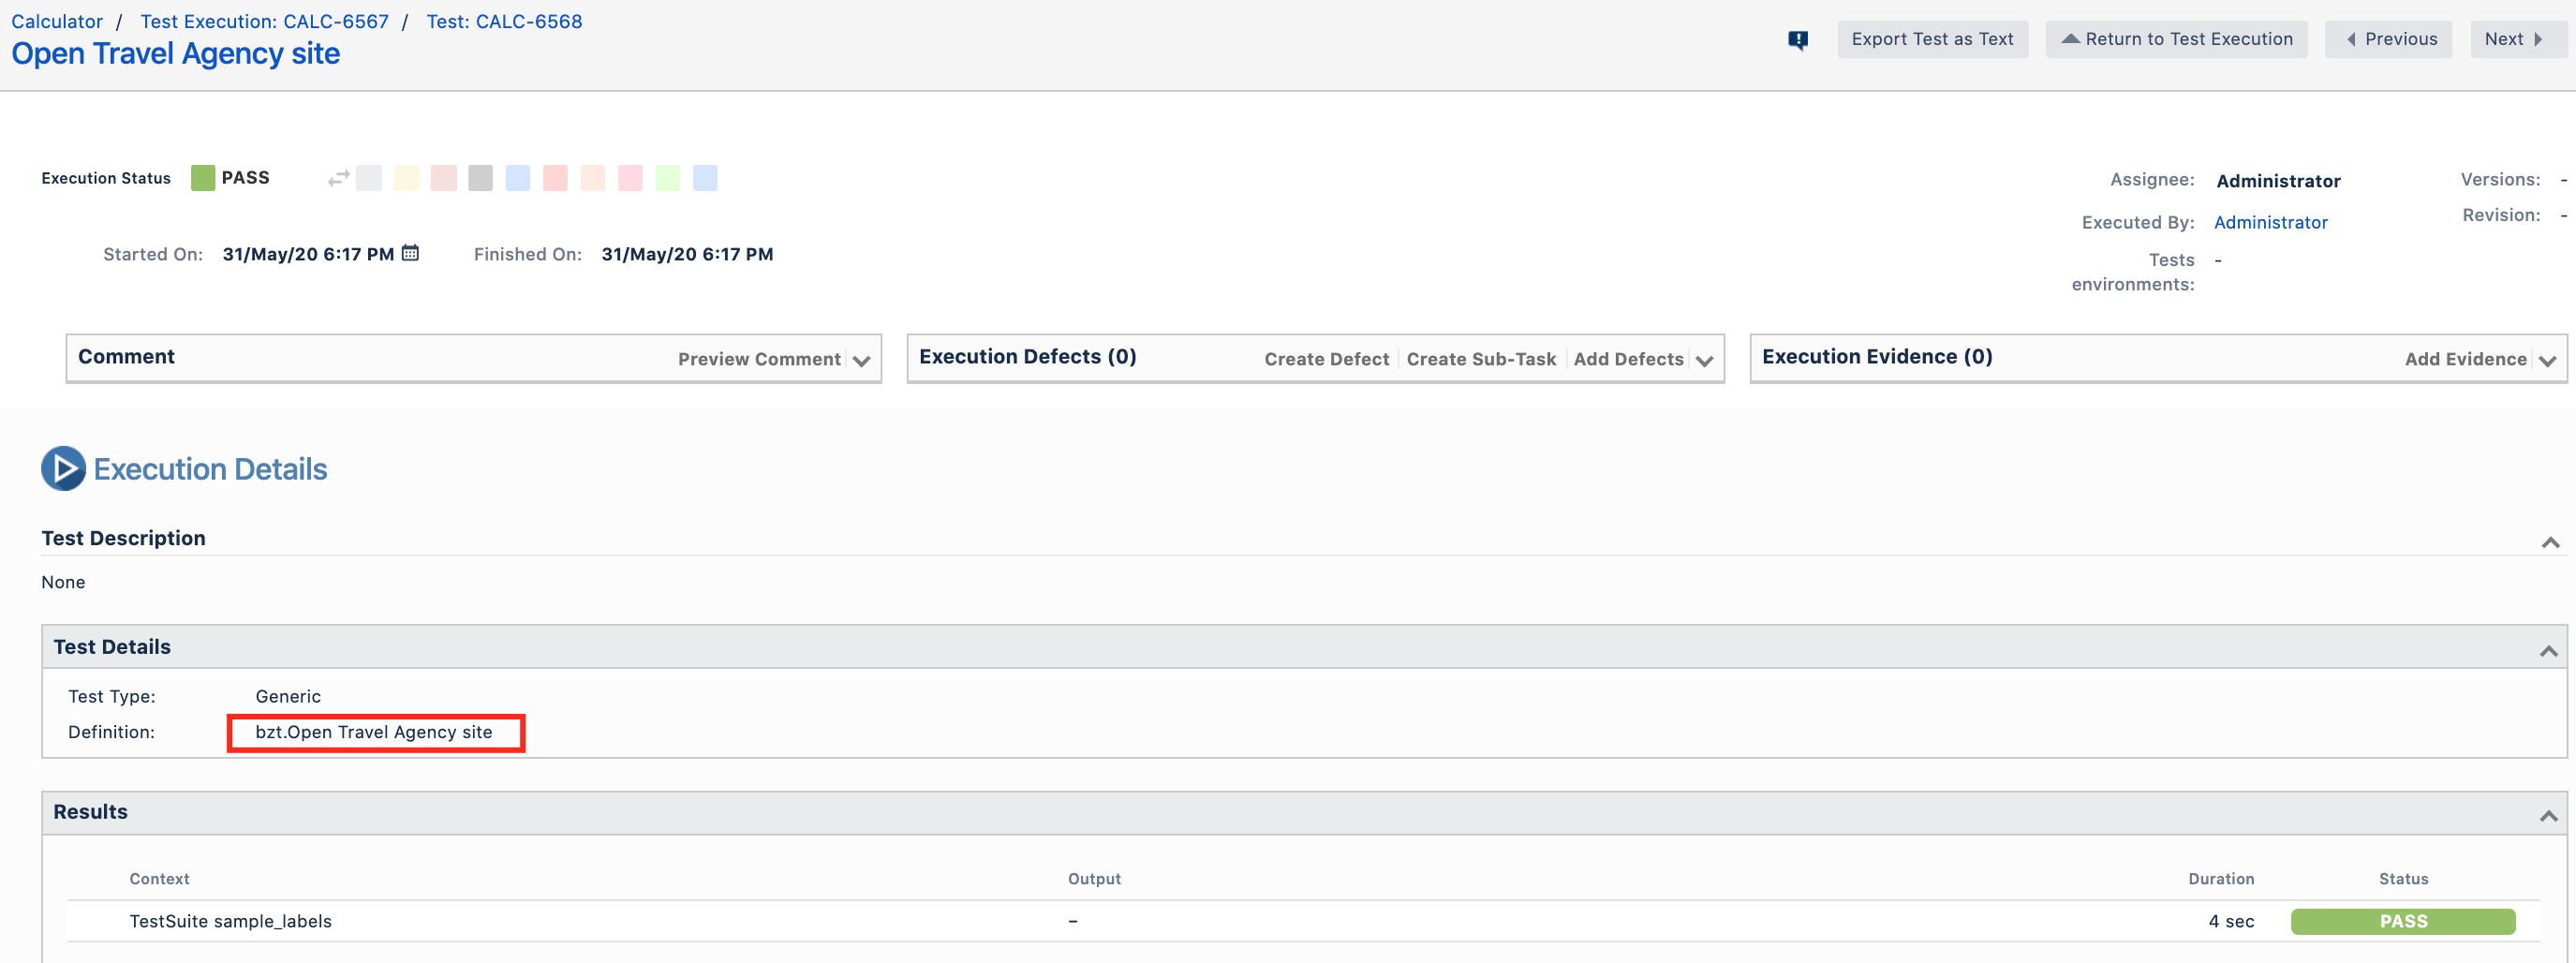Collapse the Test Description section

[2550, 542]
